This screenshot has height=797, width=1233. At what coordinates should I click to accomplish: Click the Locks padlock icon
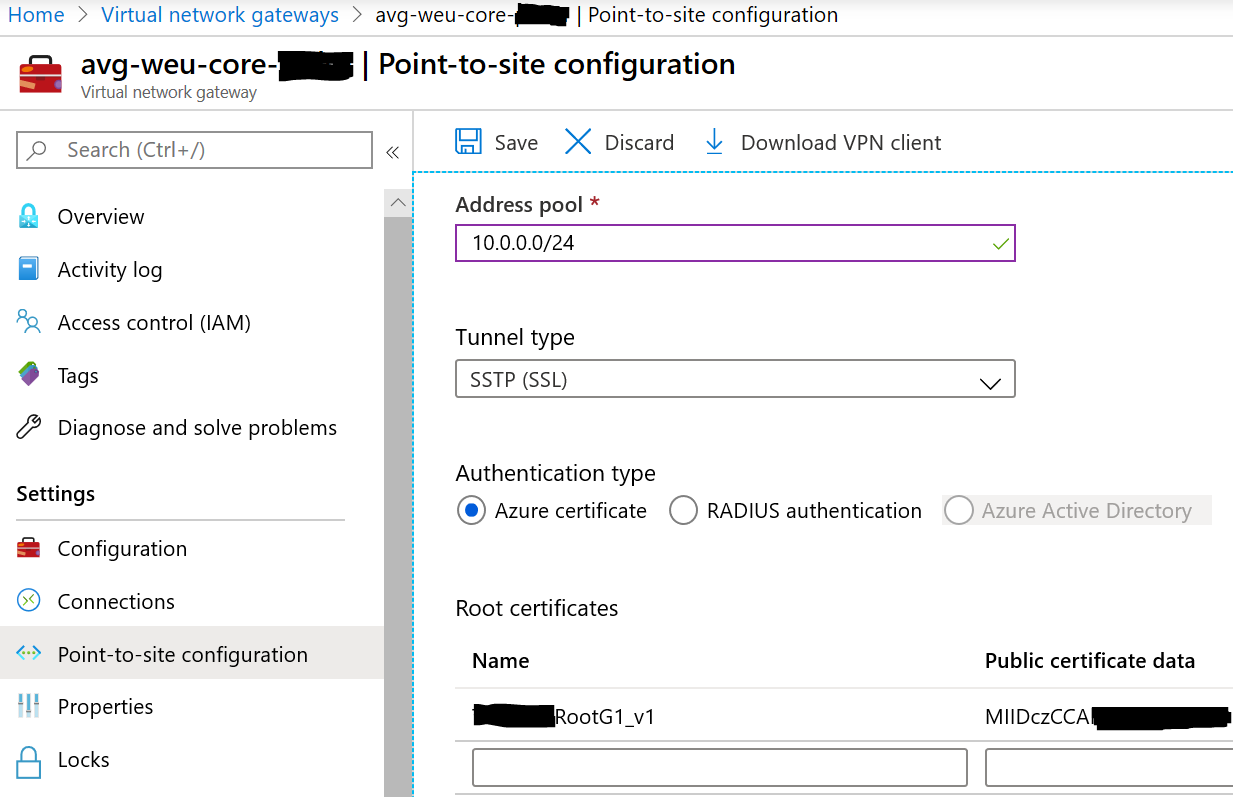click(x=29, y=761)
